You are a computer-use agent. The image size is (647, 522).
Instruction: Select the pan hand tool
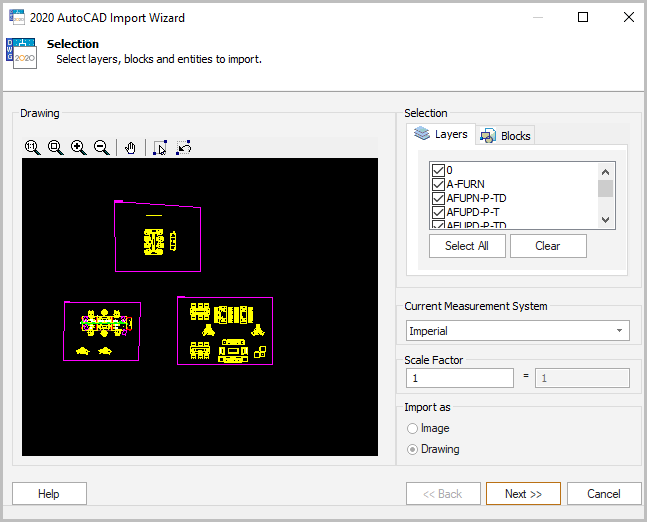pyautogui.click(x=130, y=148)
